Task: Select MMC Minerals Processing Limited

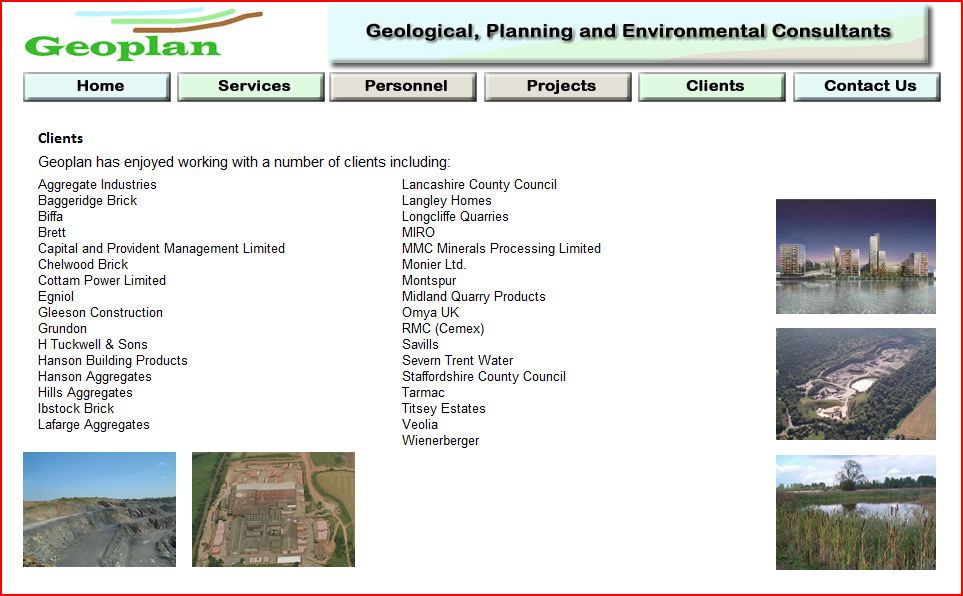Action: coord(501,248)
